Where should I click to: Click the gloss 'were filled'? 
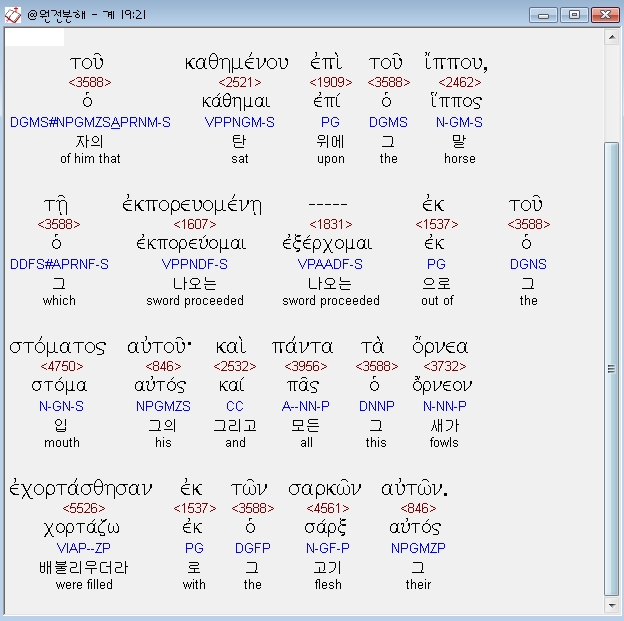(84, 585)
